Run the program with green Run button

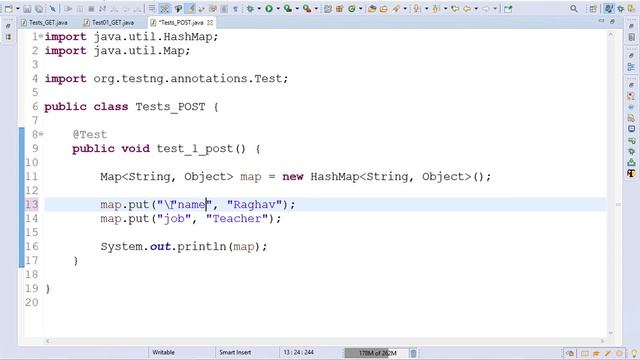click(269, 9)
